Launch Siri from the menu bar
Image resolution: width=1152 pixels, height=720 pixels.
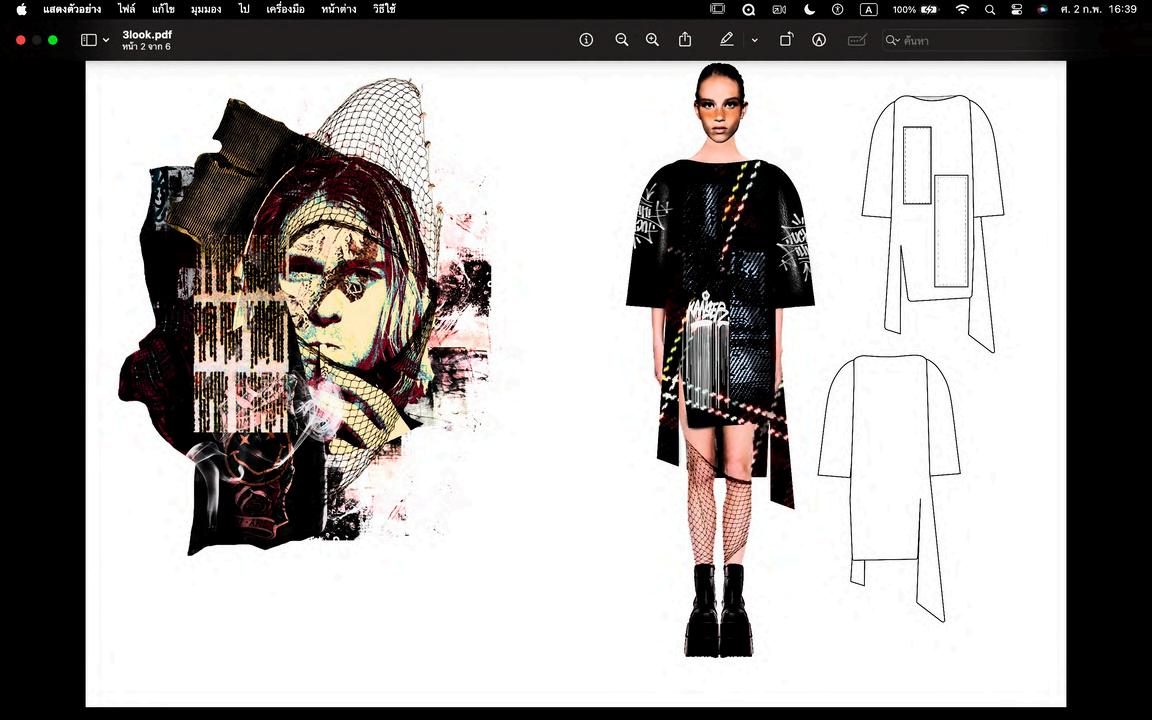(1042, 10)
